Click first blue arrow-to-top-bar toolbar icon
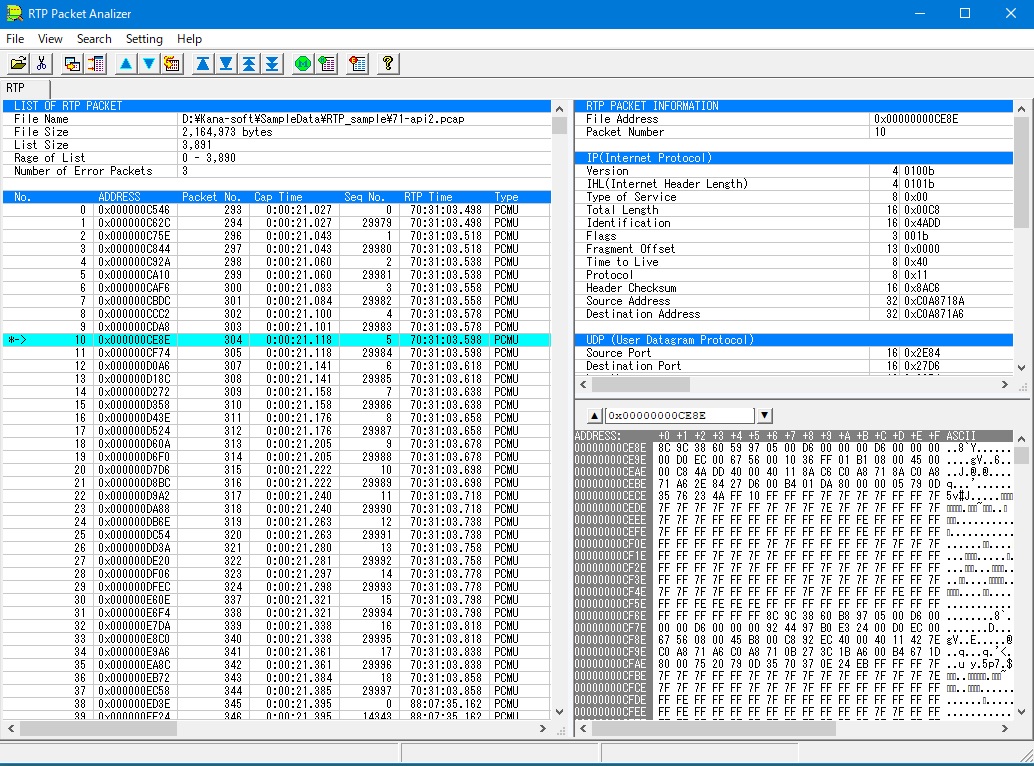The height and width of the screenshot is (766, 1034). pyautogui.click(x=203, y=64)
